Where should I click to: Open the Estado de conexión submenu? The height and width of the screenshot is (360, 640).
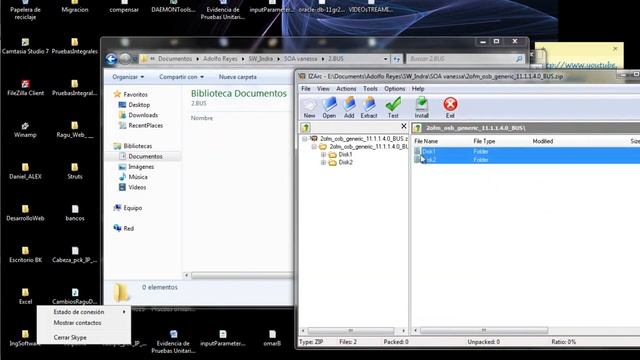pos(84,312)
